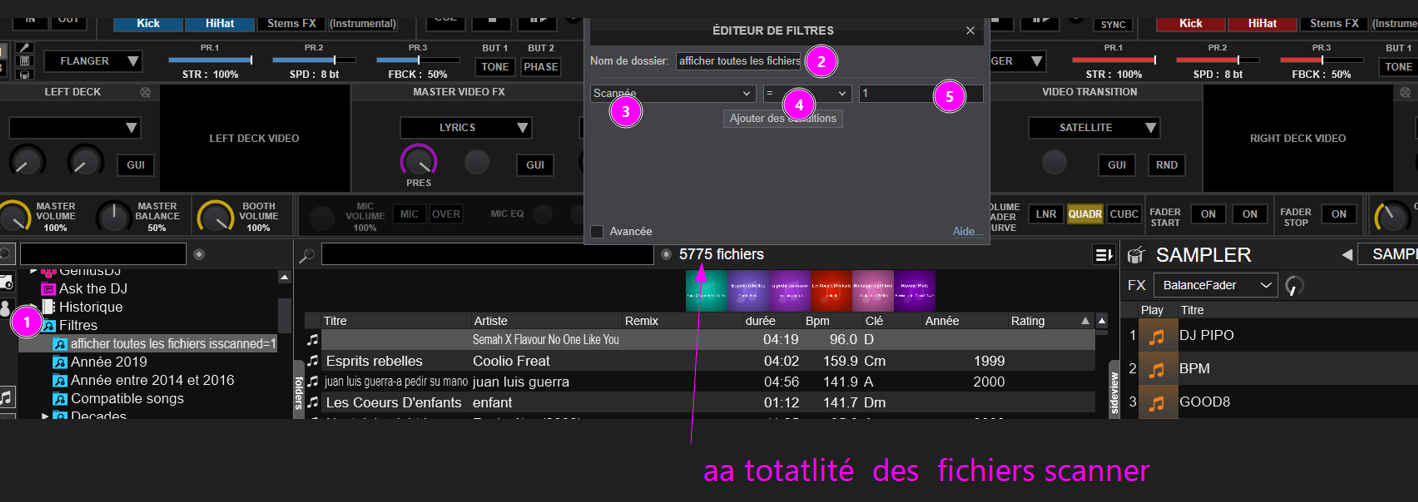The image size is (1418, 502).
Task: Open the browser options list icon
Action: click(1104, 255)
